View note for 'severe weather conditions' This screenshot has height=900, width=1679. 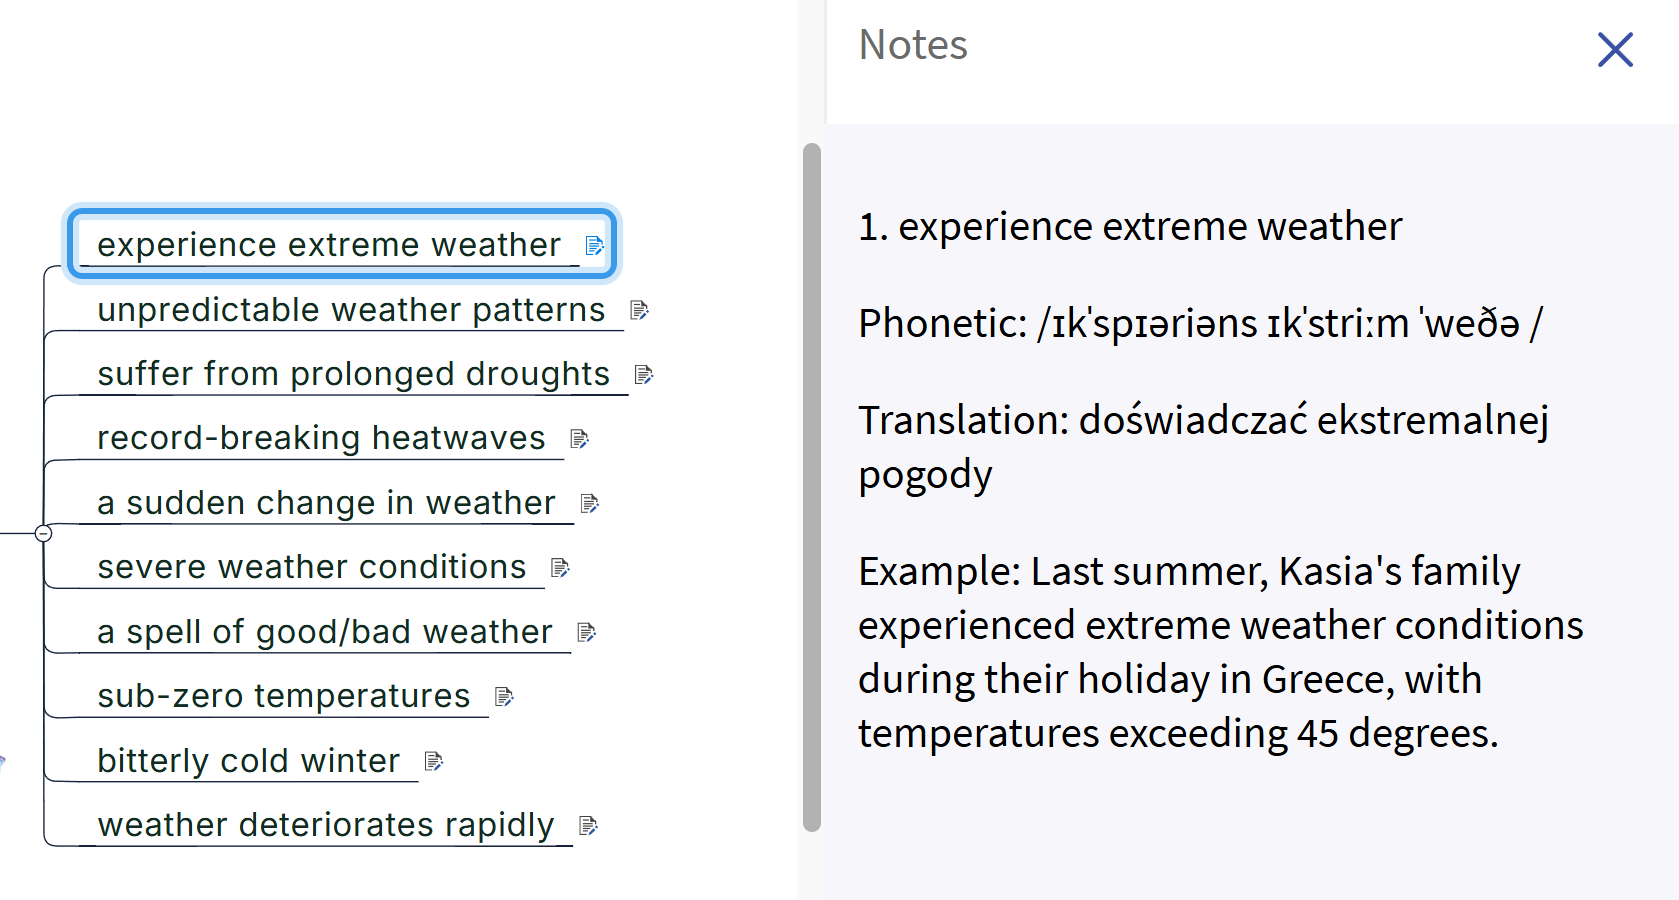(560, 568)
